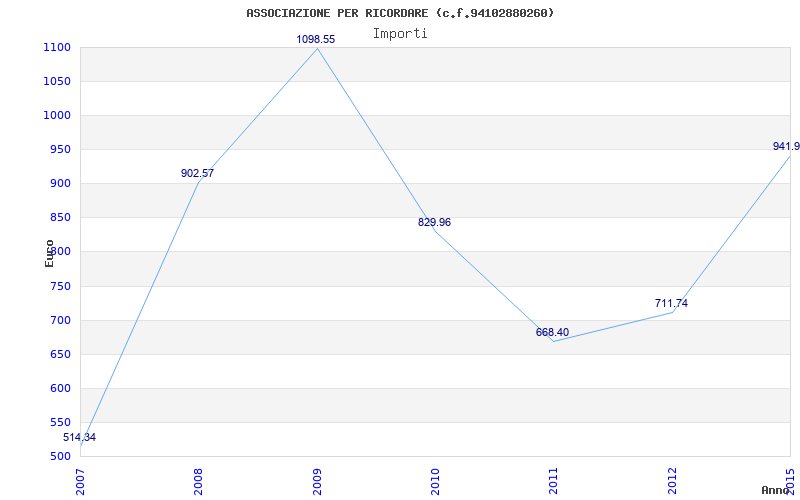Click the 2009 x-axis year label

tap(317, 481)
